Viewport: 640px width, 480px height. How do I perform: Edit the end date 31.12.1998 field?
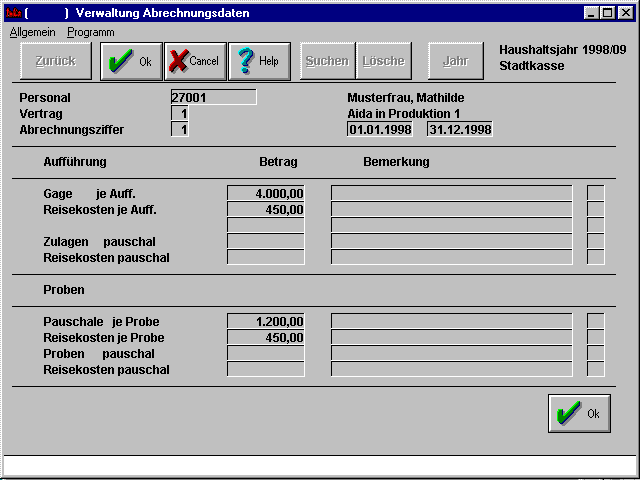459,130
